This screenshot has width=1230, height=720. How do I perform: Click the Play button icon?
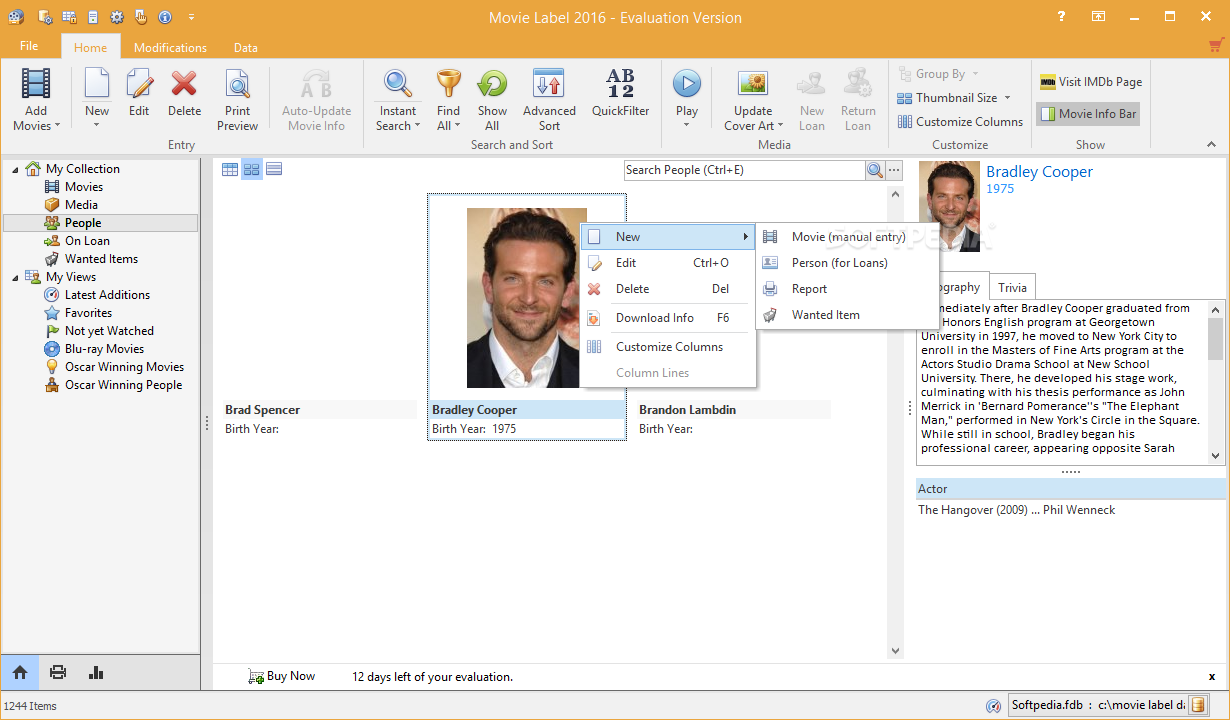(687, 84)
